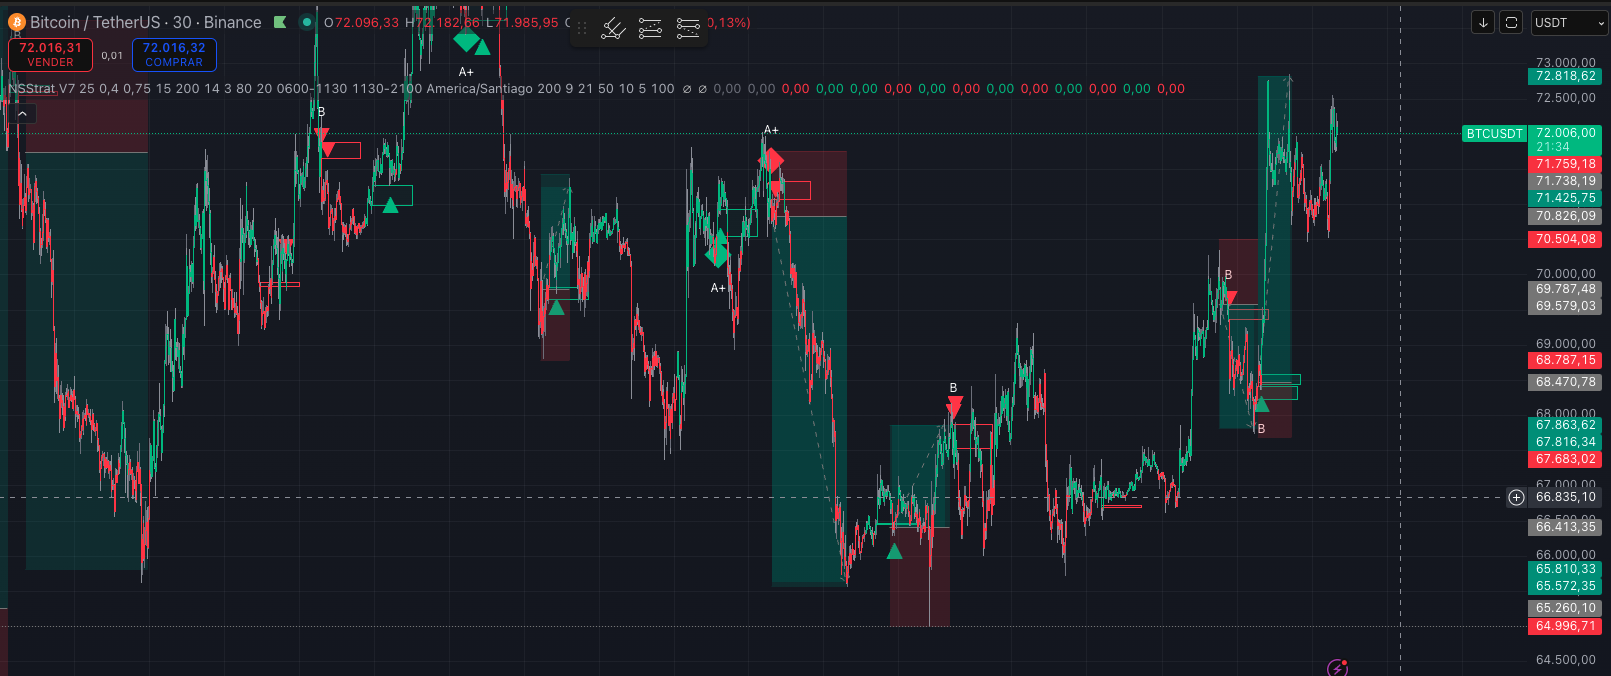Open the NSStrat V7 indicator legend
Screen dimensions: 1611x676
40,89
